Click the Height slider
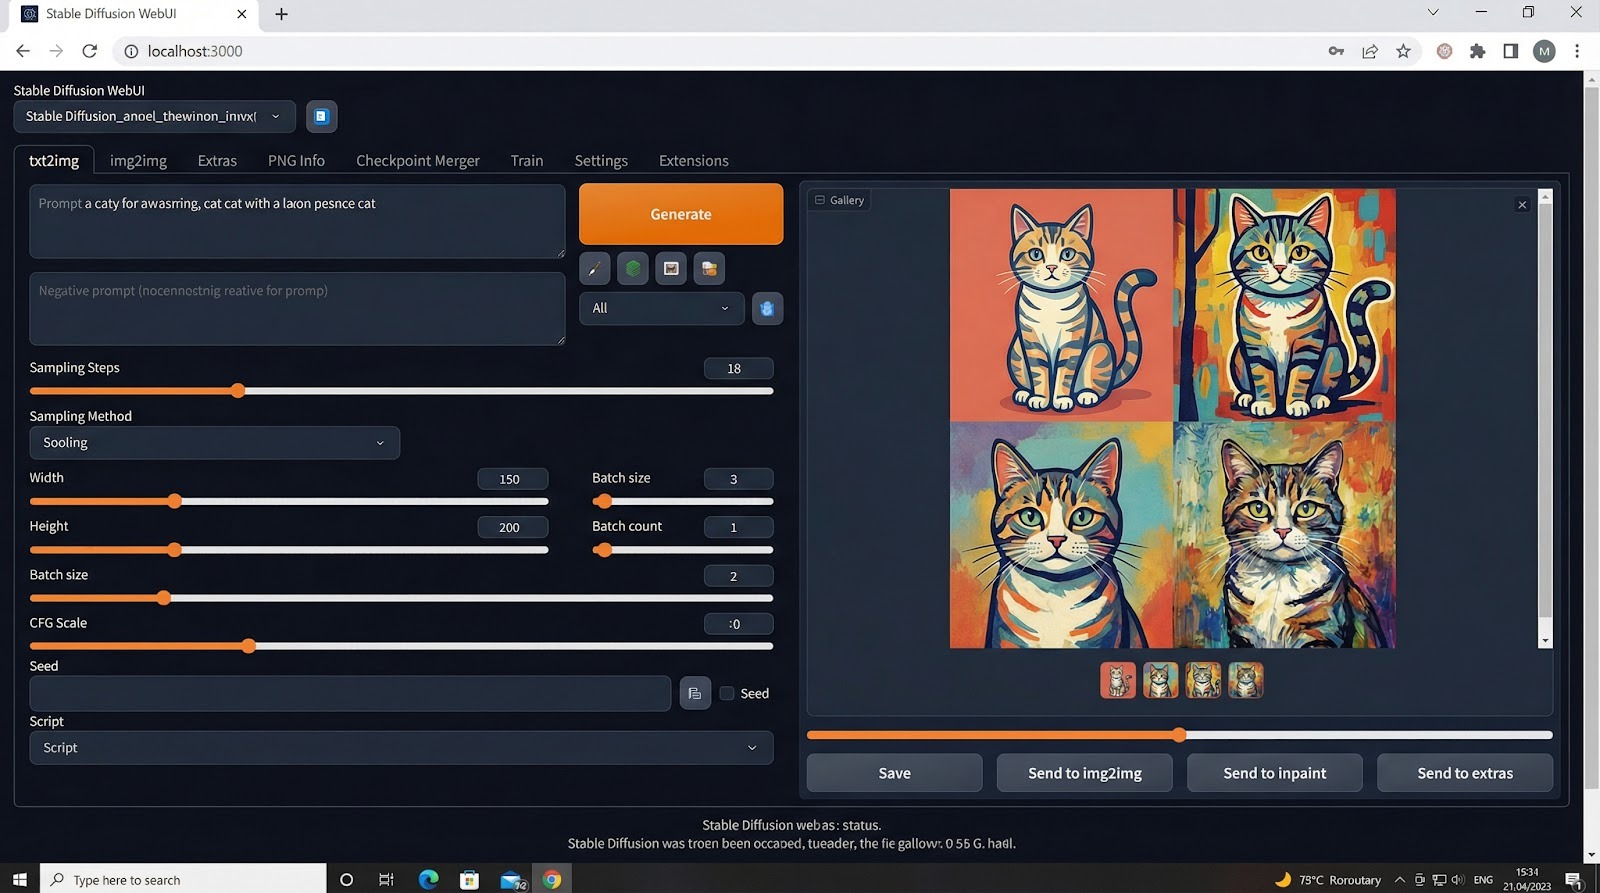This screenshot has height=893, width=1600. (289, 550)
